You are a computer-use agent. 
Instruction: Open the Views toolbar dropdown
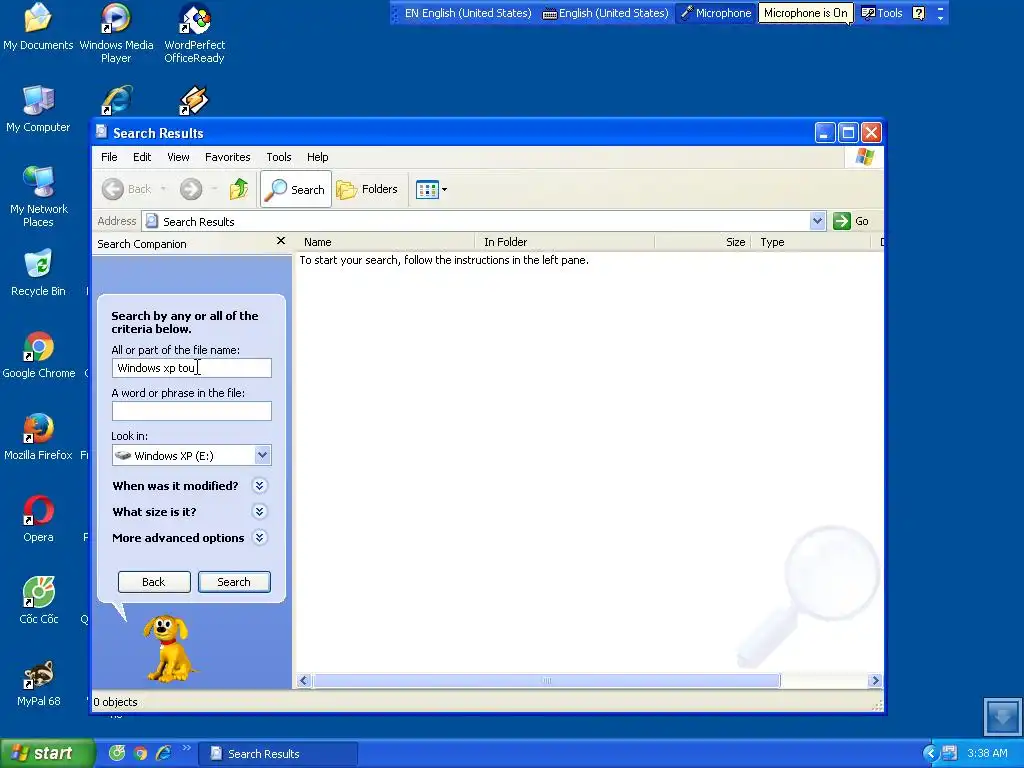click(x=432, y=189)
